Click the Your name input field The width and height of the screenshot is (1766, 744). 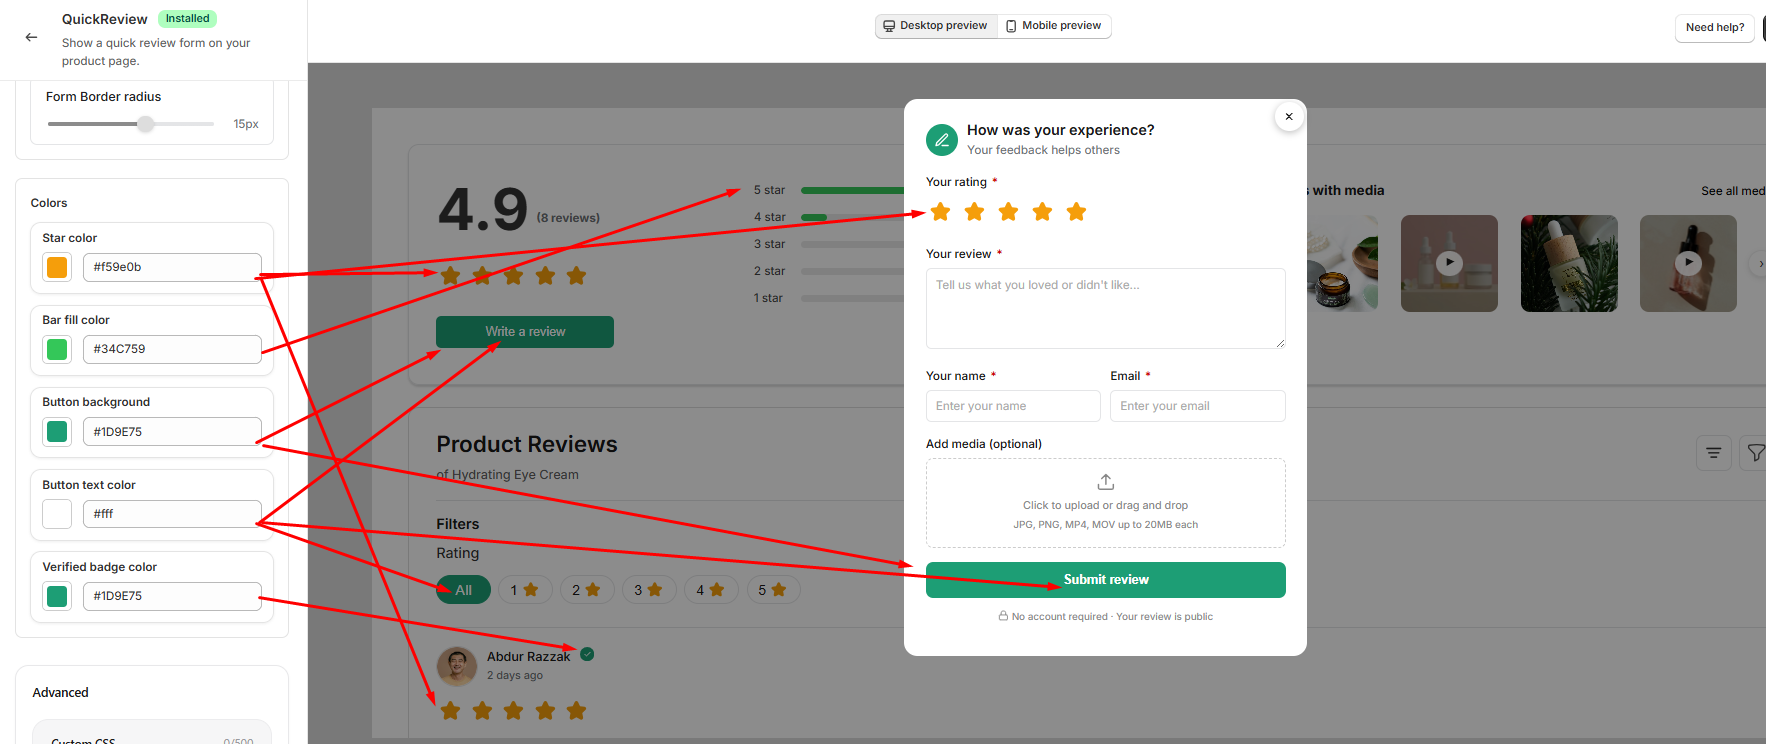[x=1013, y=406]
